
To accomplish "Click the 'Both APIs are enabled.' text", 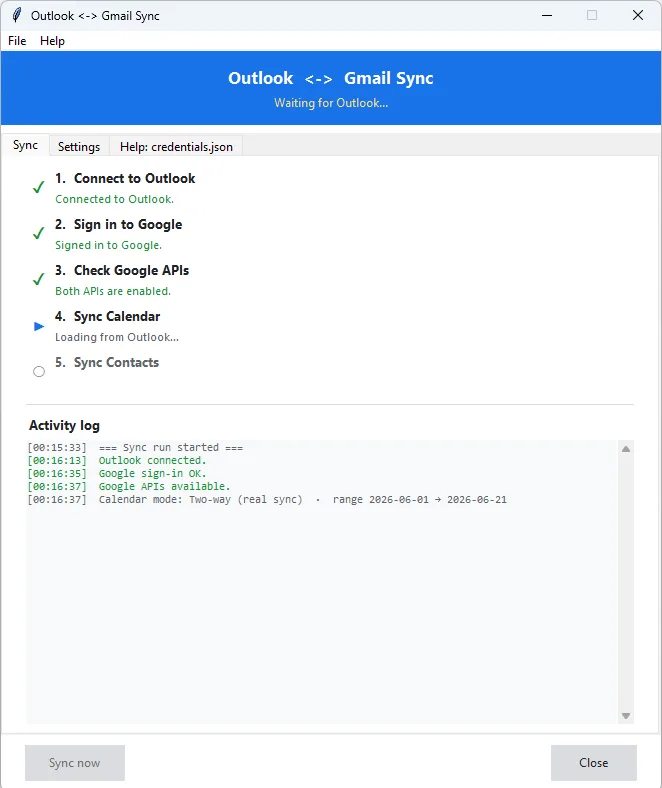I will 113,291.
